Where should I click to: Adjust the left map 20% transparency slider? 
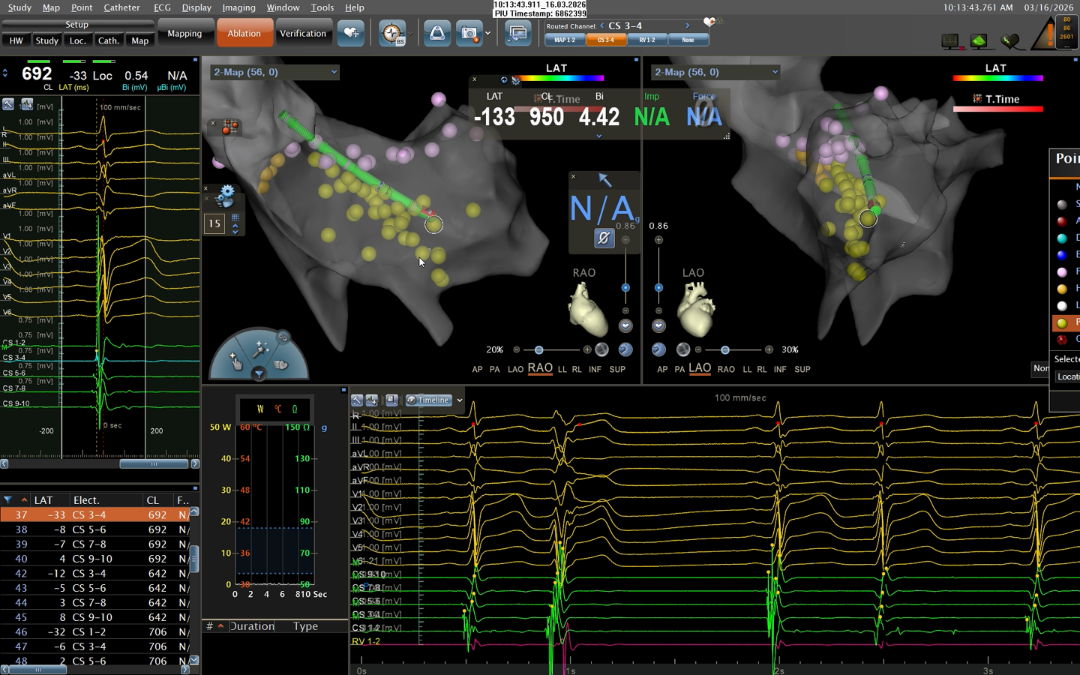[x=538, y=350]
